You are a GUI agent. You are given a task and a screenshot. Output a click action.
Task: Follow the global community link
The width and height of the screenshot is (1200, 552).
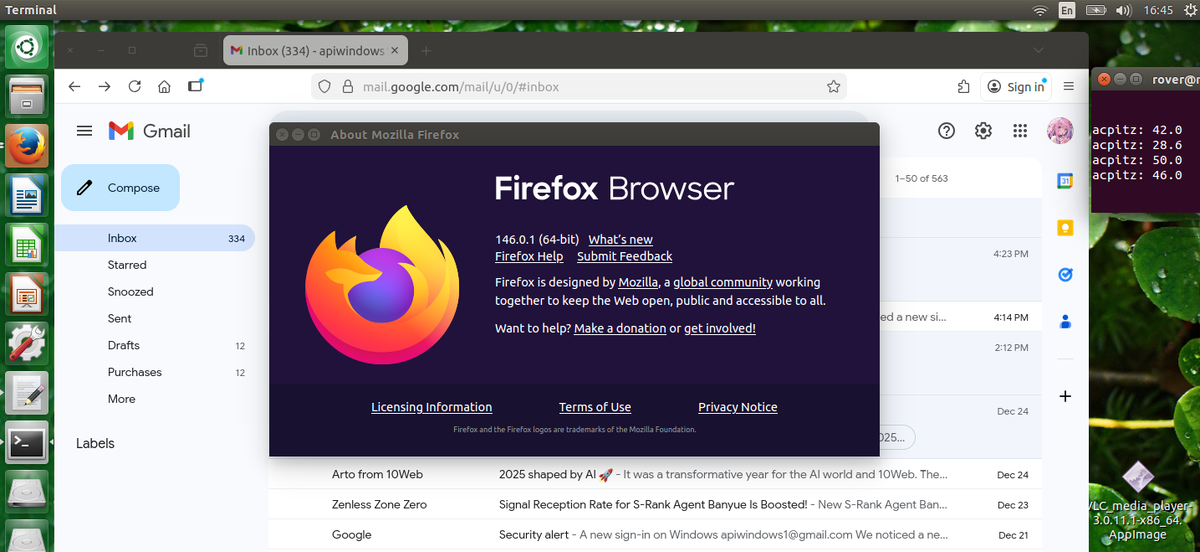[723, 283]
